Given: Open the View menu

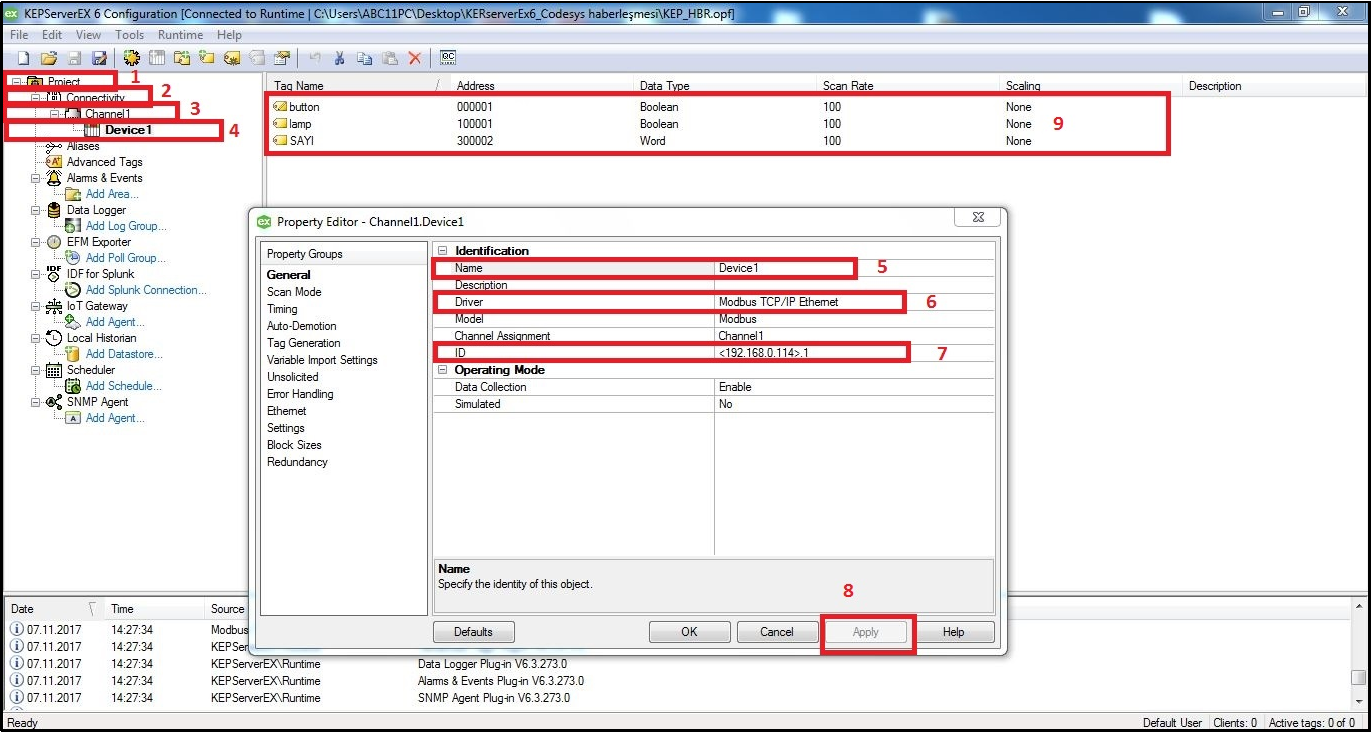Looking at the screenshot, I should pyautogui.click(x=88, y=35).
